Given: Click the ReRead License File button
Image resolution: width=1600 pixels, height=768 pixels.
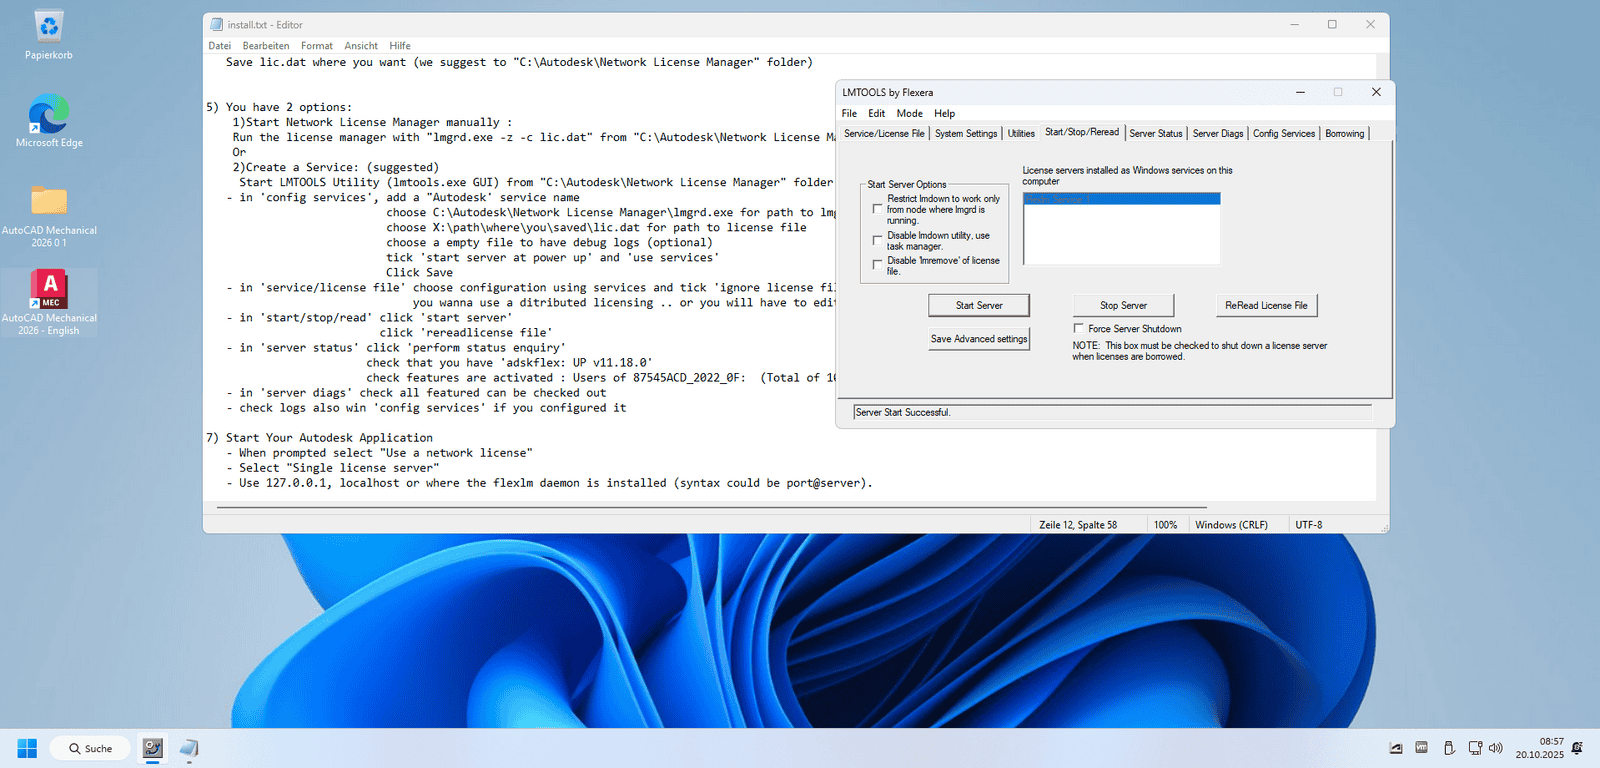Looking at the screenshot, I should (x=1266, y=305).
